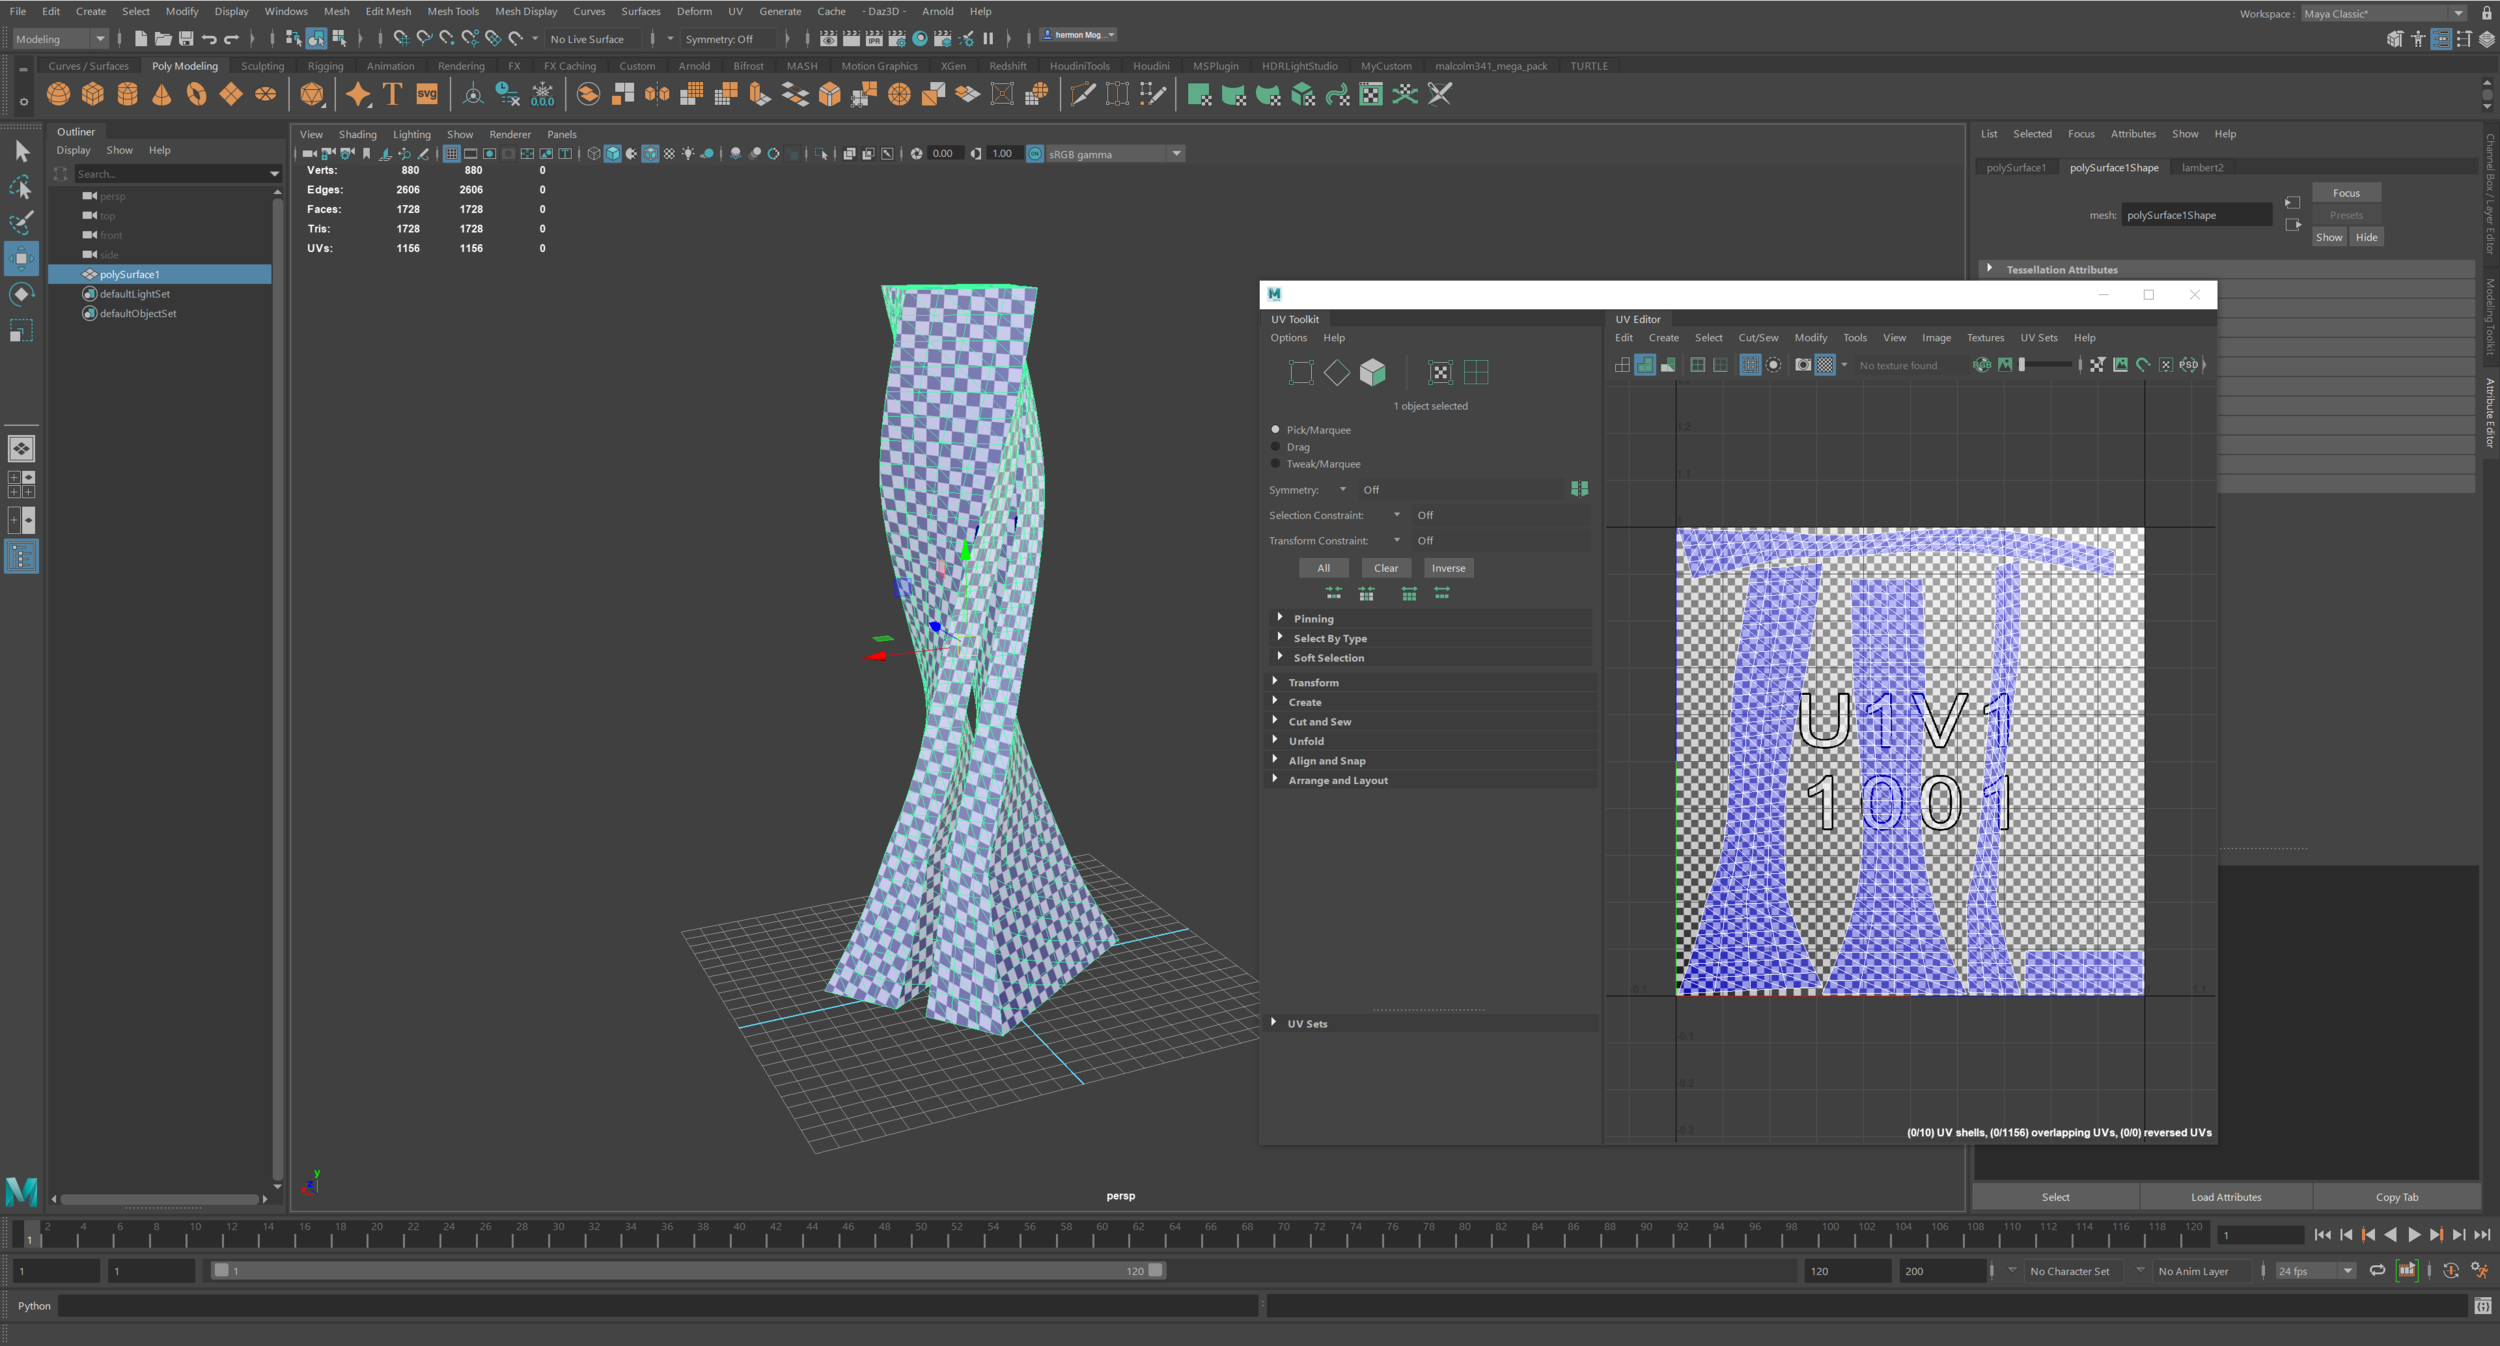Adjust the UV Editor dim image slider
Image resolution: width=2500 pixels, height=1346 pixels.
(x=2045, y=365)
